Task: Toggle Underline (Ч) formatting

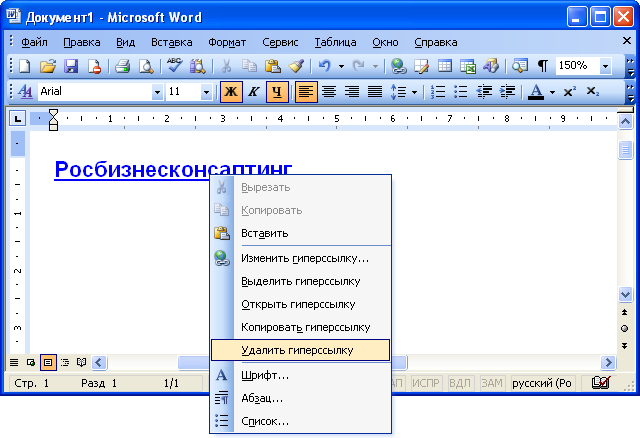Action: click(x=277, y=91)
